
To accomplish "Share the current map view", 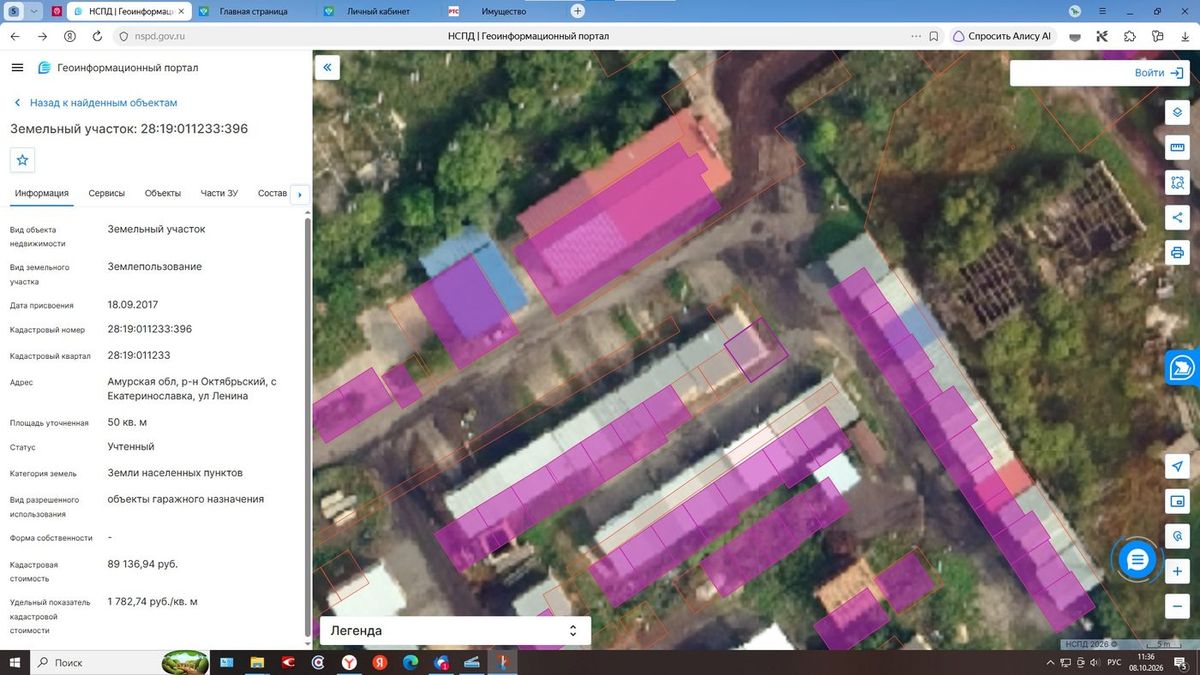I will (1177, 218).
